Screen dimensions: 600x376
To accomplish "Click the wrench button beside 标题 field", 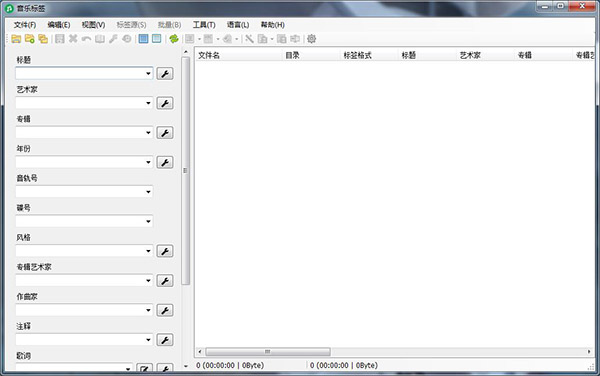I will pyautogui.click(x=165, y=73).
